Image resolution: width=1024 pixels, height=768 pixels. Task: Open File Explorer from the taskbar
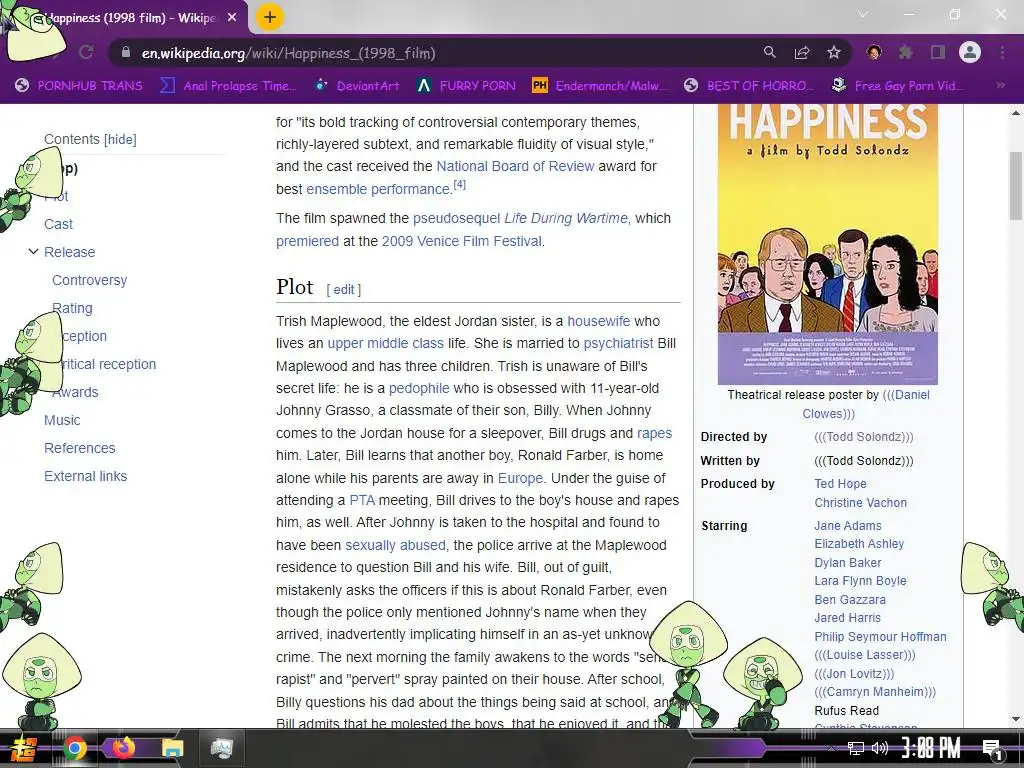[x=172, y=748]
